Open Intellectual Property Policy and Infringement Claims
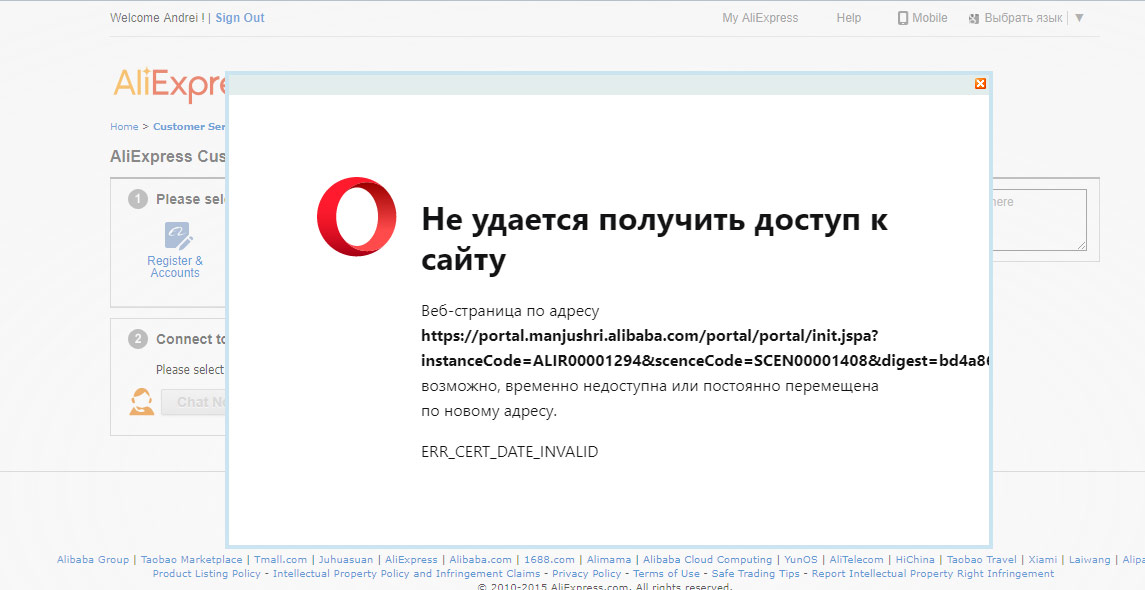 coord(407,573)
